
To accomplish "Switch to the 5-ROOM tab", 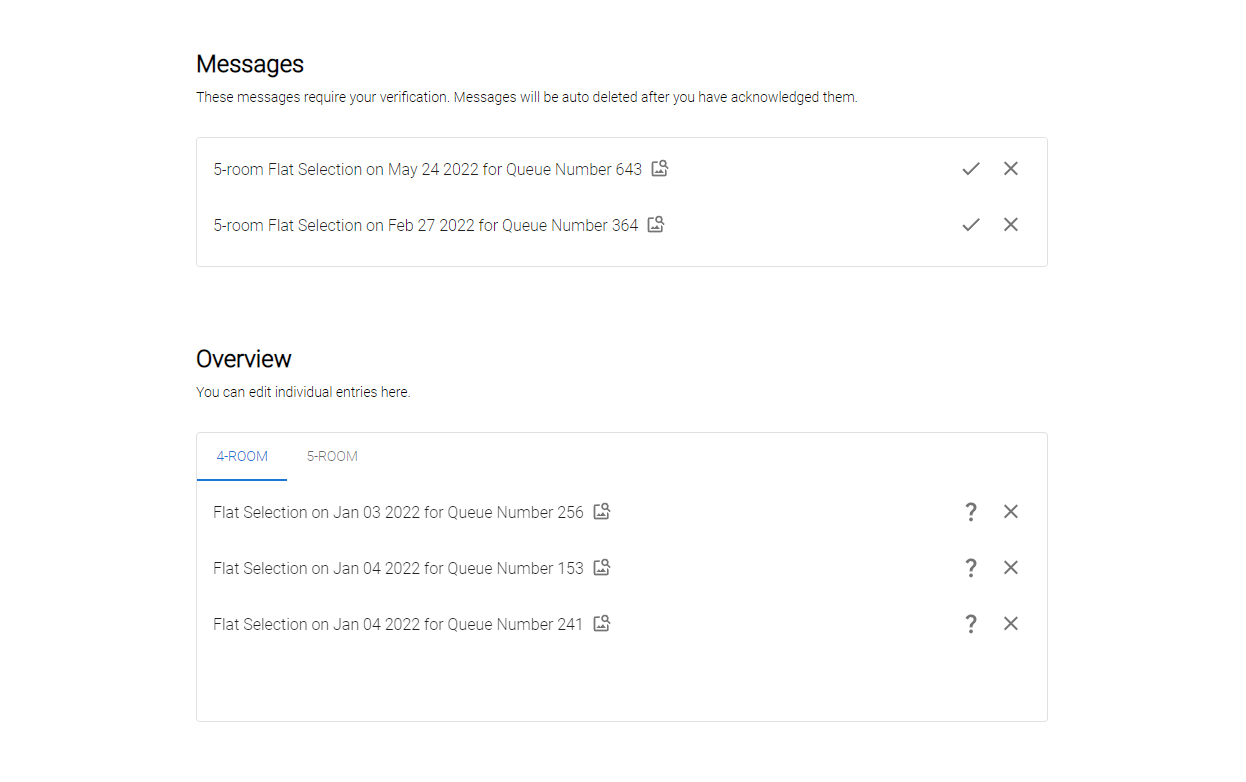I will tap(332, 456).
